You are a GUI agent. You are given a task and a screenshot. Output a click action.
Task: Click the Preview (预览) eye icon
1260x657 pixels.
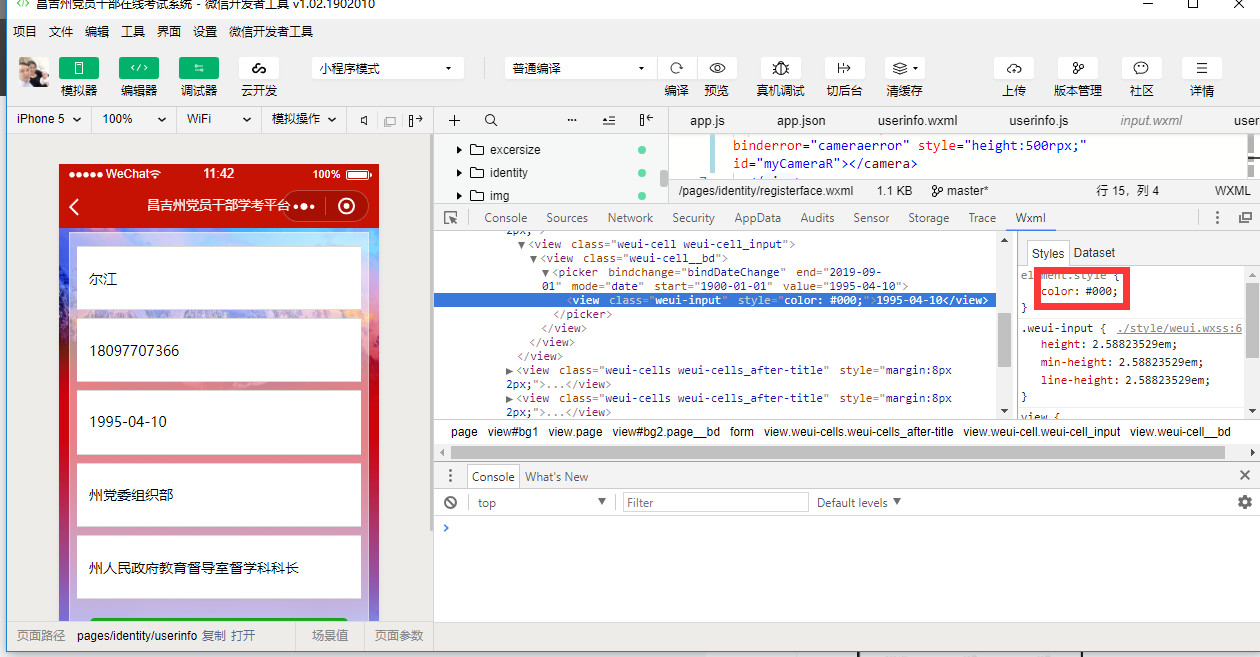(717, 68)
